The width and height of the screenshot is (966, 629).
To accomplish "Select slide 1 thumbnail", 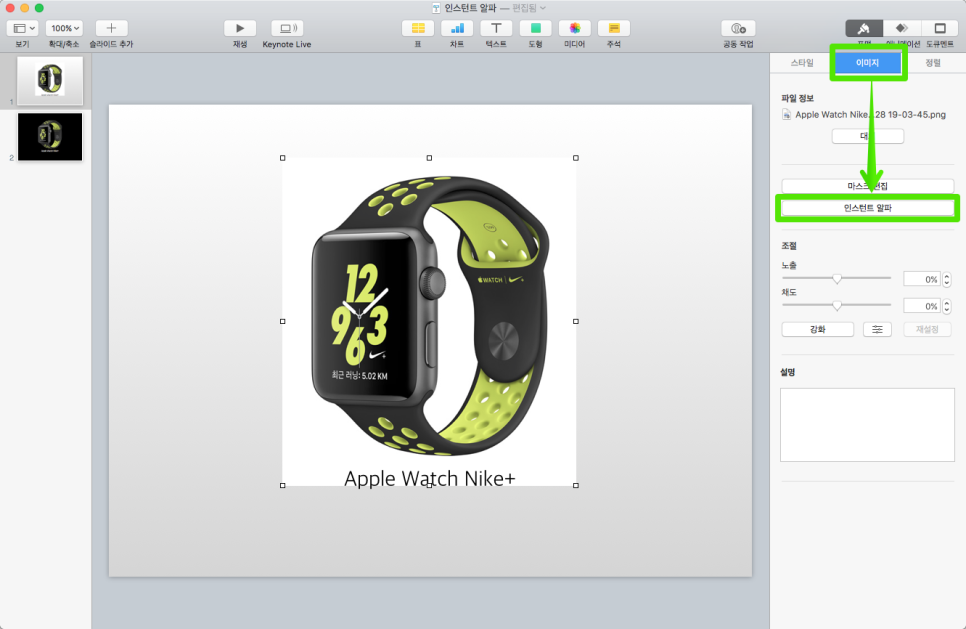I will [50, 81].
